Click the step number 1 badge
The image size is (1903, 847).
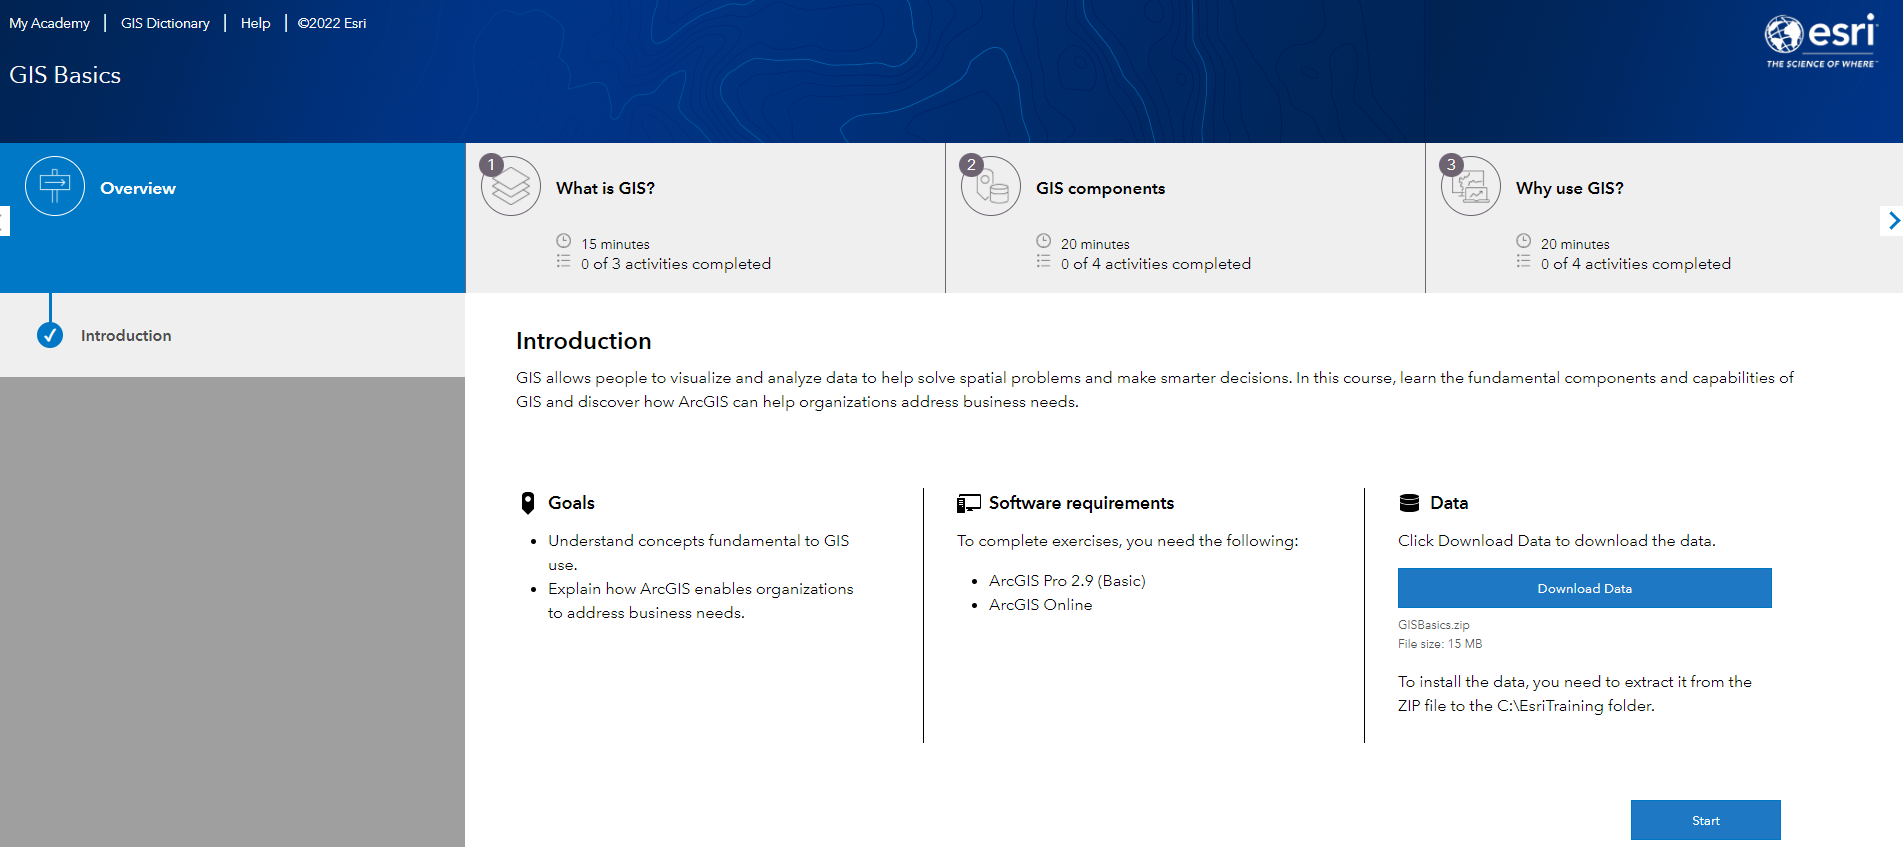(x=491, y=165)
